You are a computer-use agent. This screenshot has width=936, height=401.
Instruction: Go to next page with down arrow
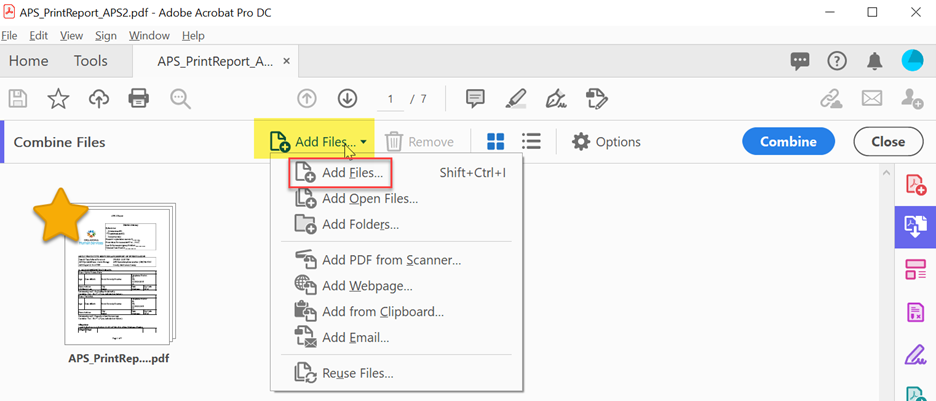click(347, 98)
